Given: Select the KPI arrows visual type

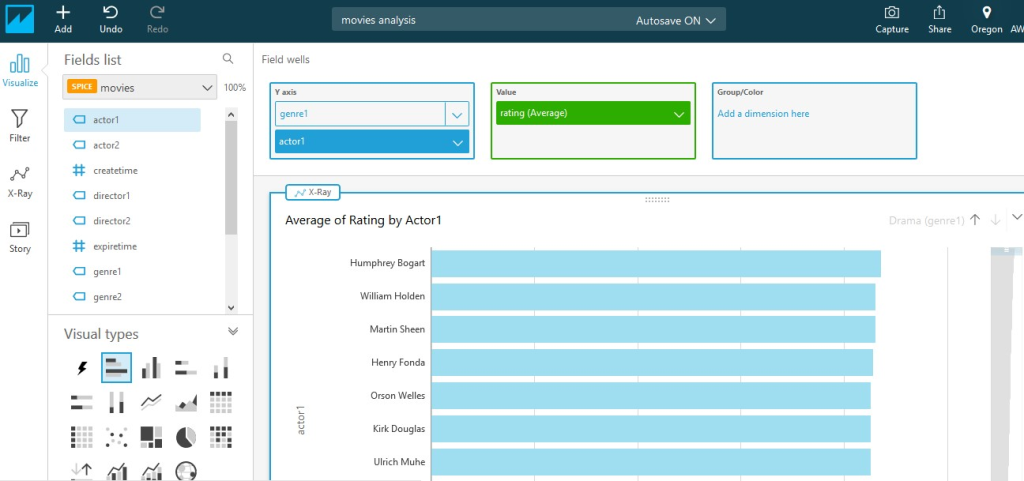Looking at the screenshot, I should point(82,471).
